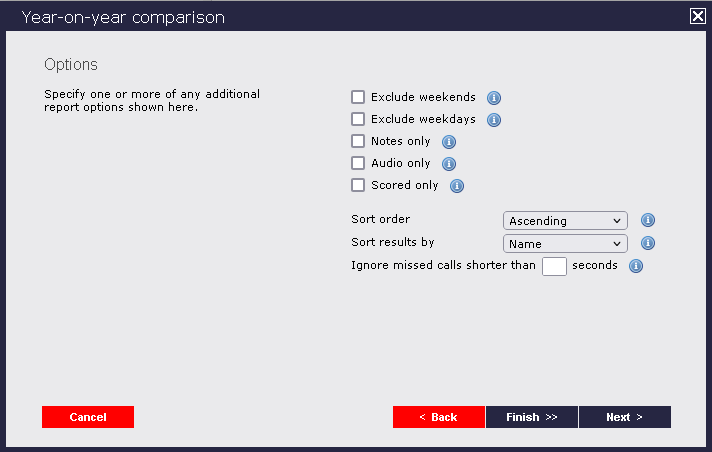Proceed using the Next > button
712x452 pixels.
624,417
